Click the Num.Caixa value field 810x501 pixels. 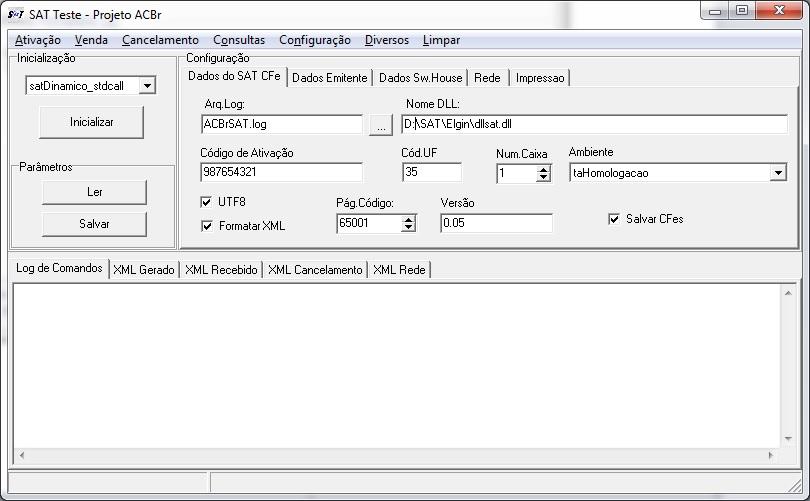[516, 173]
